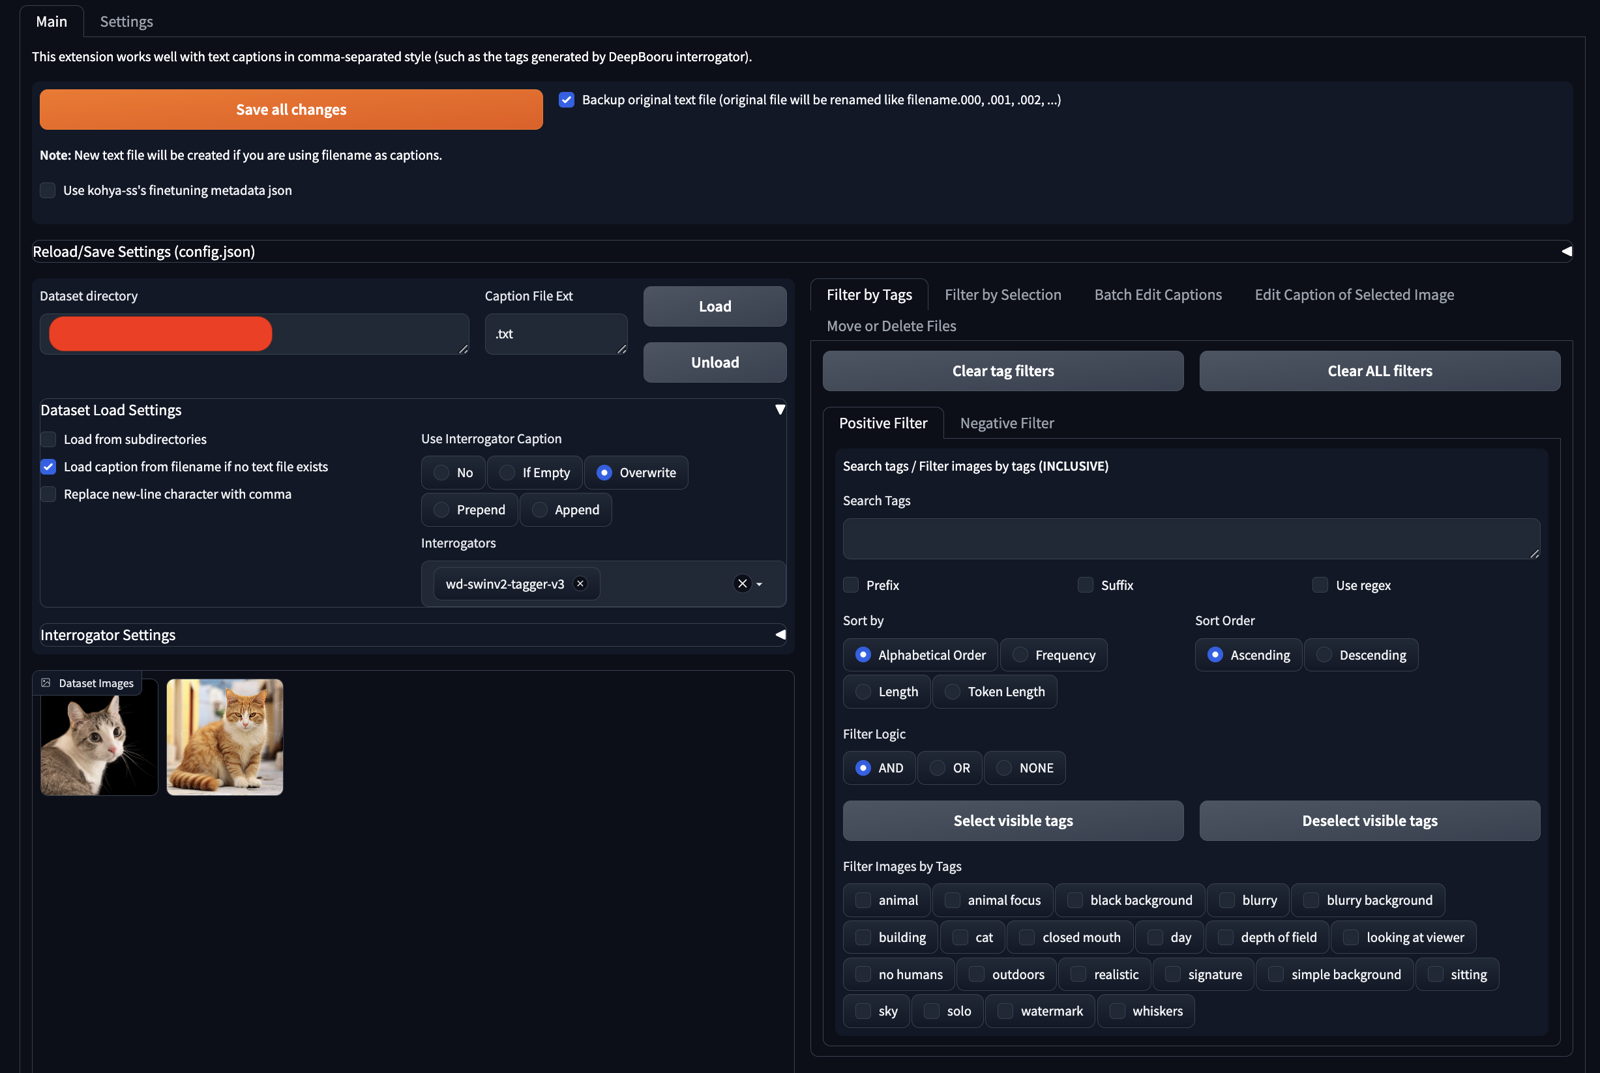Clear all selected interrogators
The height and width of the screenshot is (1073, 1600).
click(x=742, y=584)
